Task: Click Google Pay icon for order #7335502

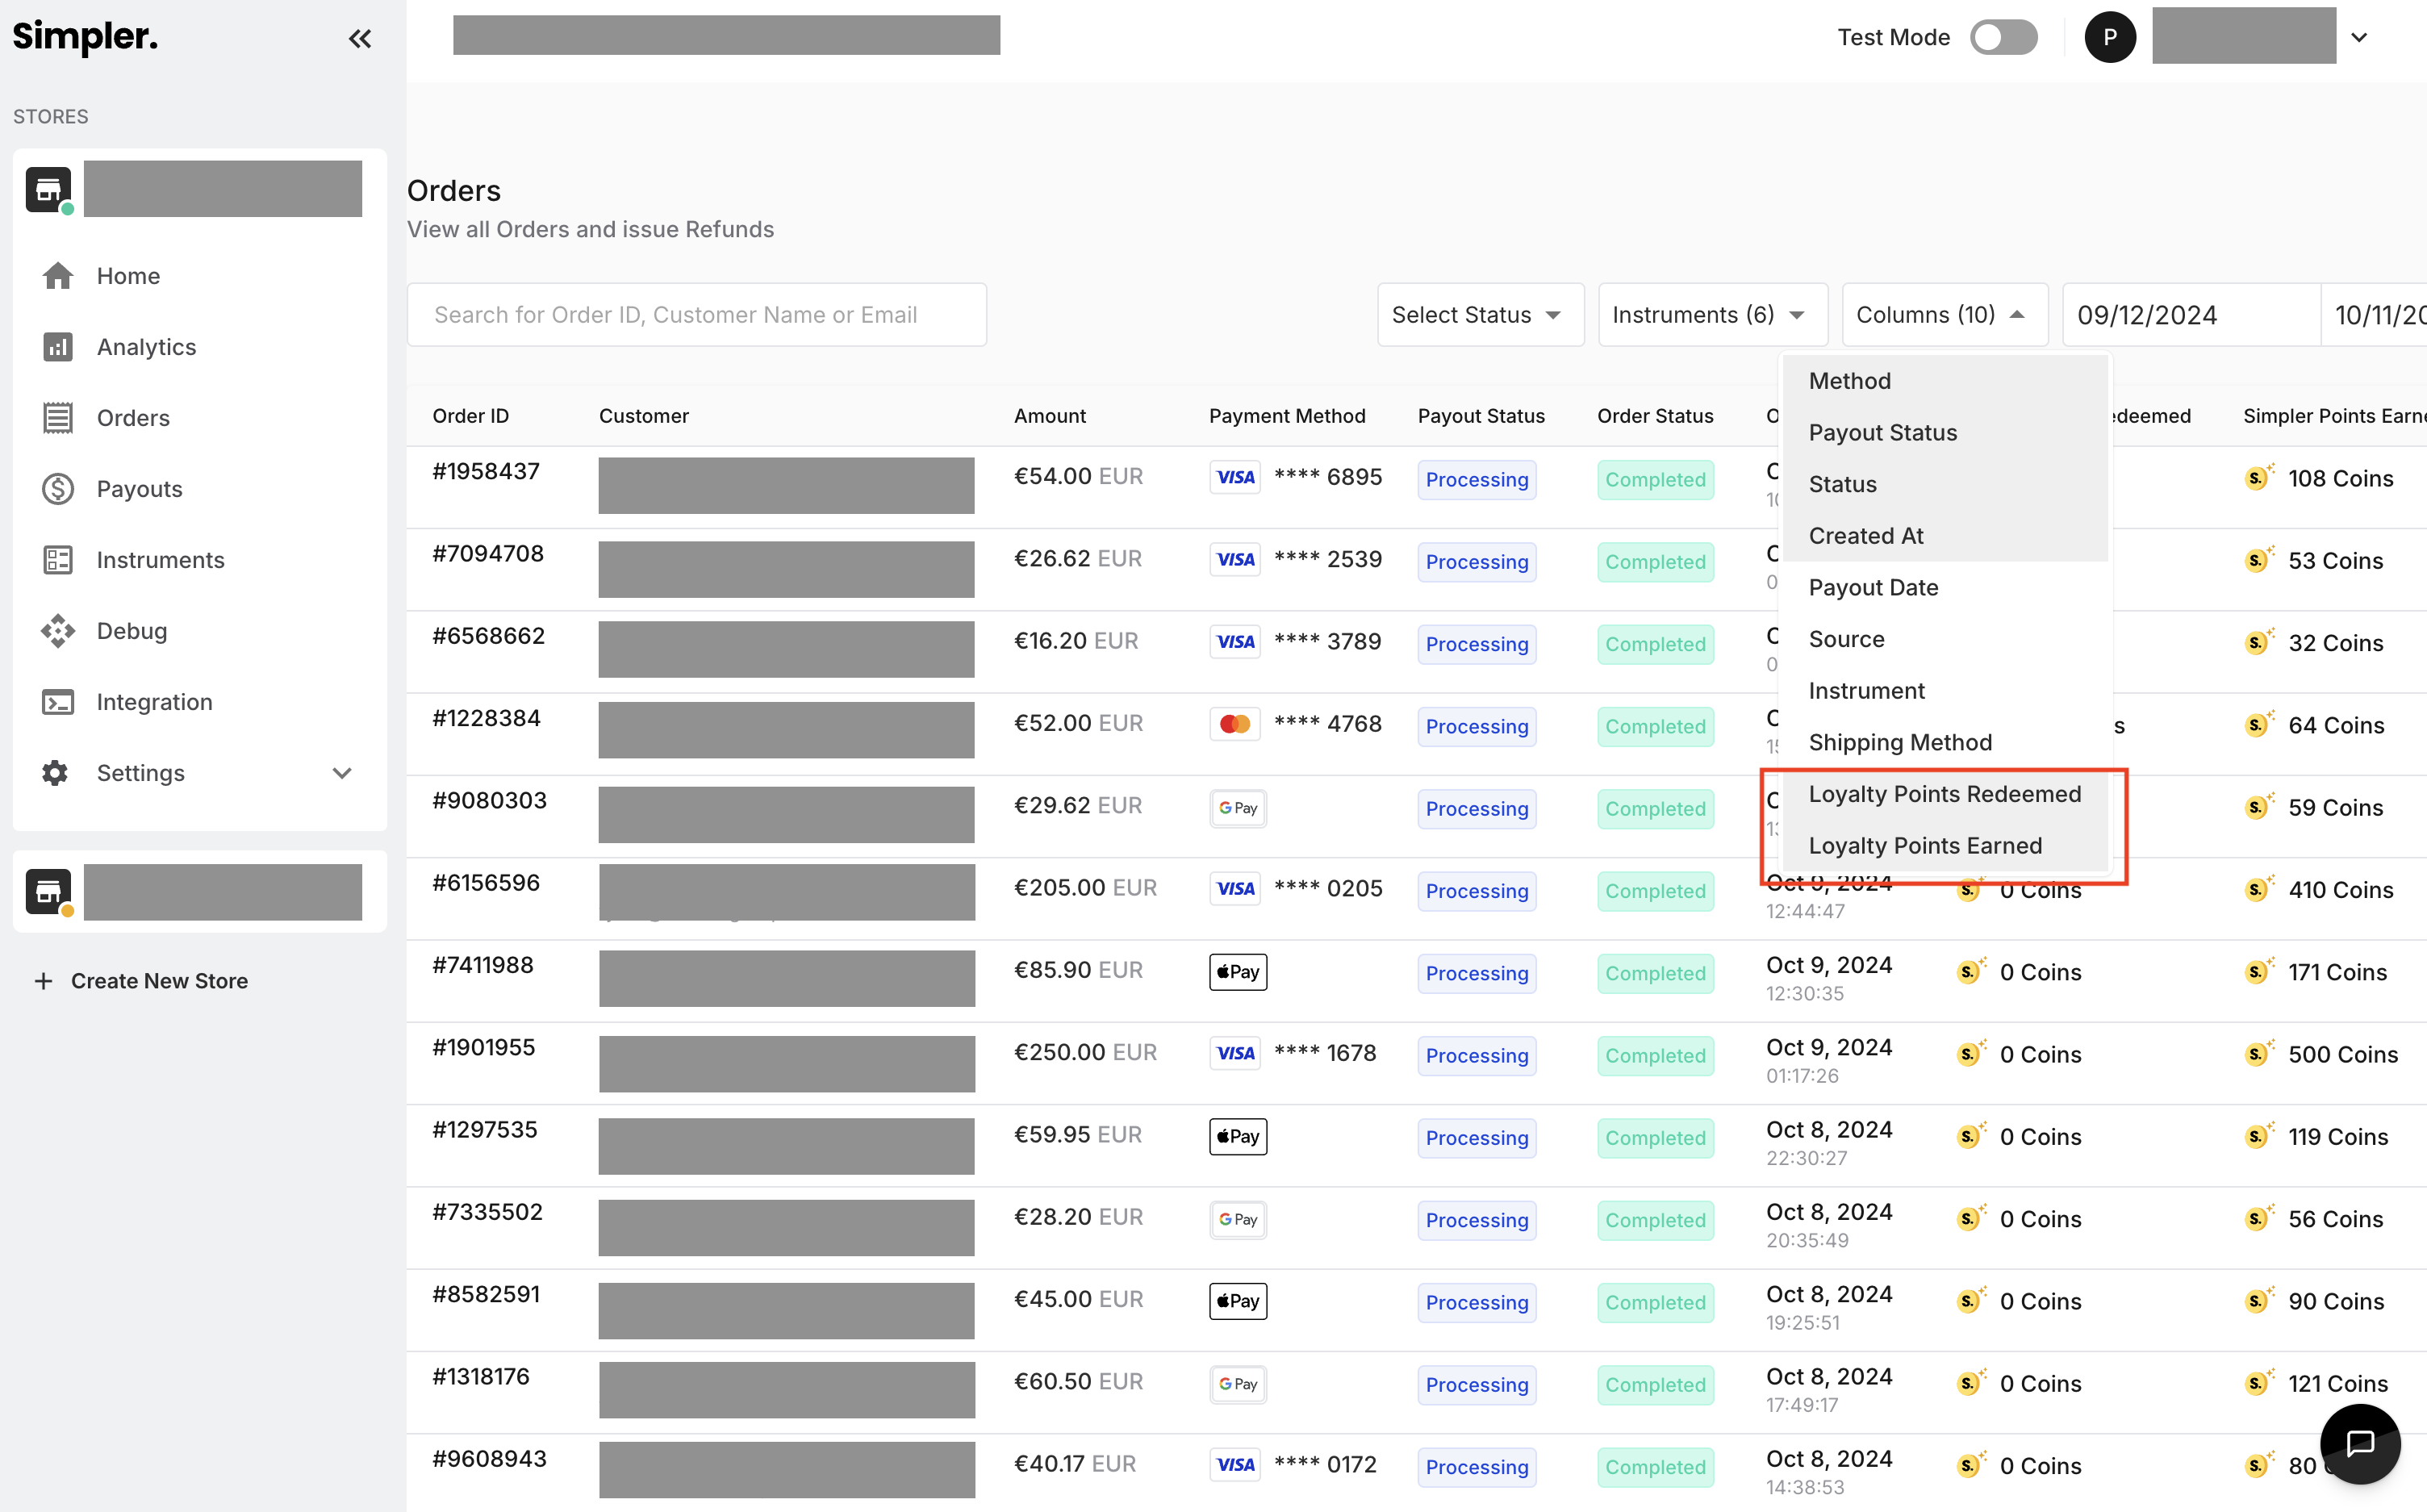Action: click(x=1238, y=1219)
